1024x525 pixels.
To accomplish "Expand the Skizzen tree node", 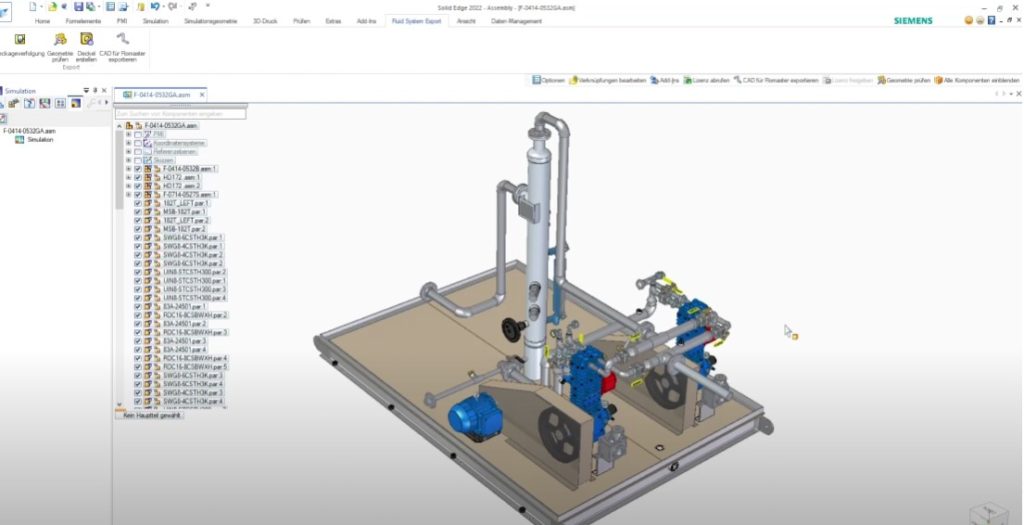I will point(129,160).
